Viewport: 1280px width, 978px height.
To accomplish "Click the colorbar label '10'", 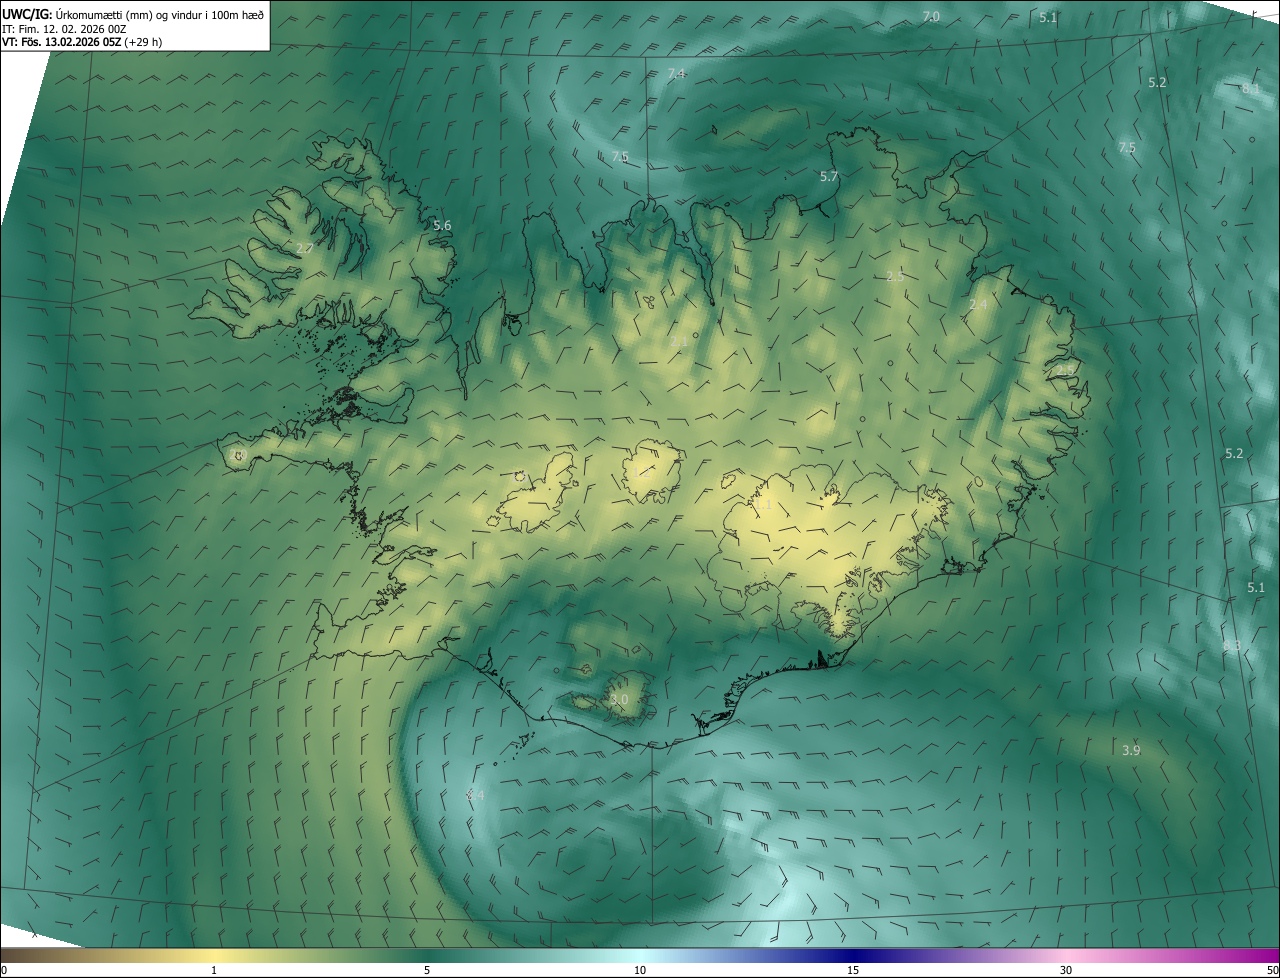I will point(640,970).
